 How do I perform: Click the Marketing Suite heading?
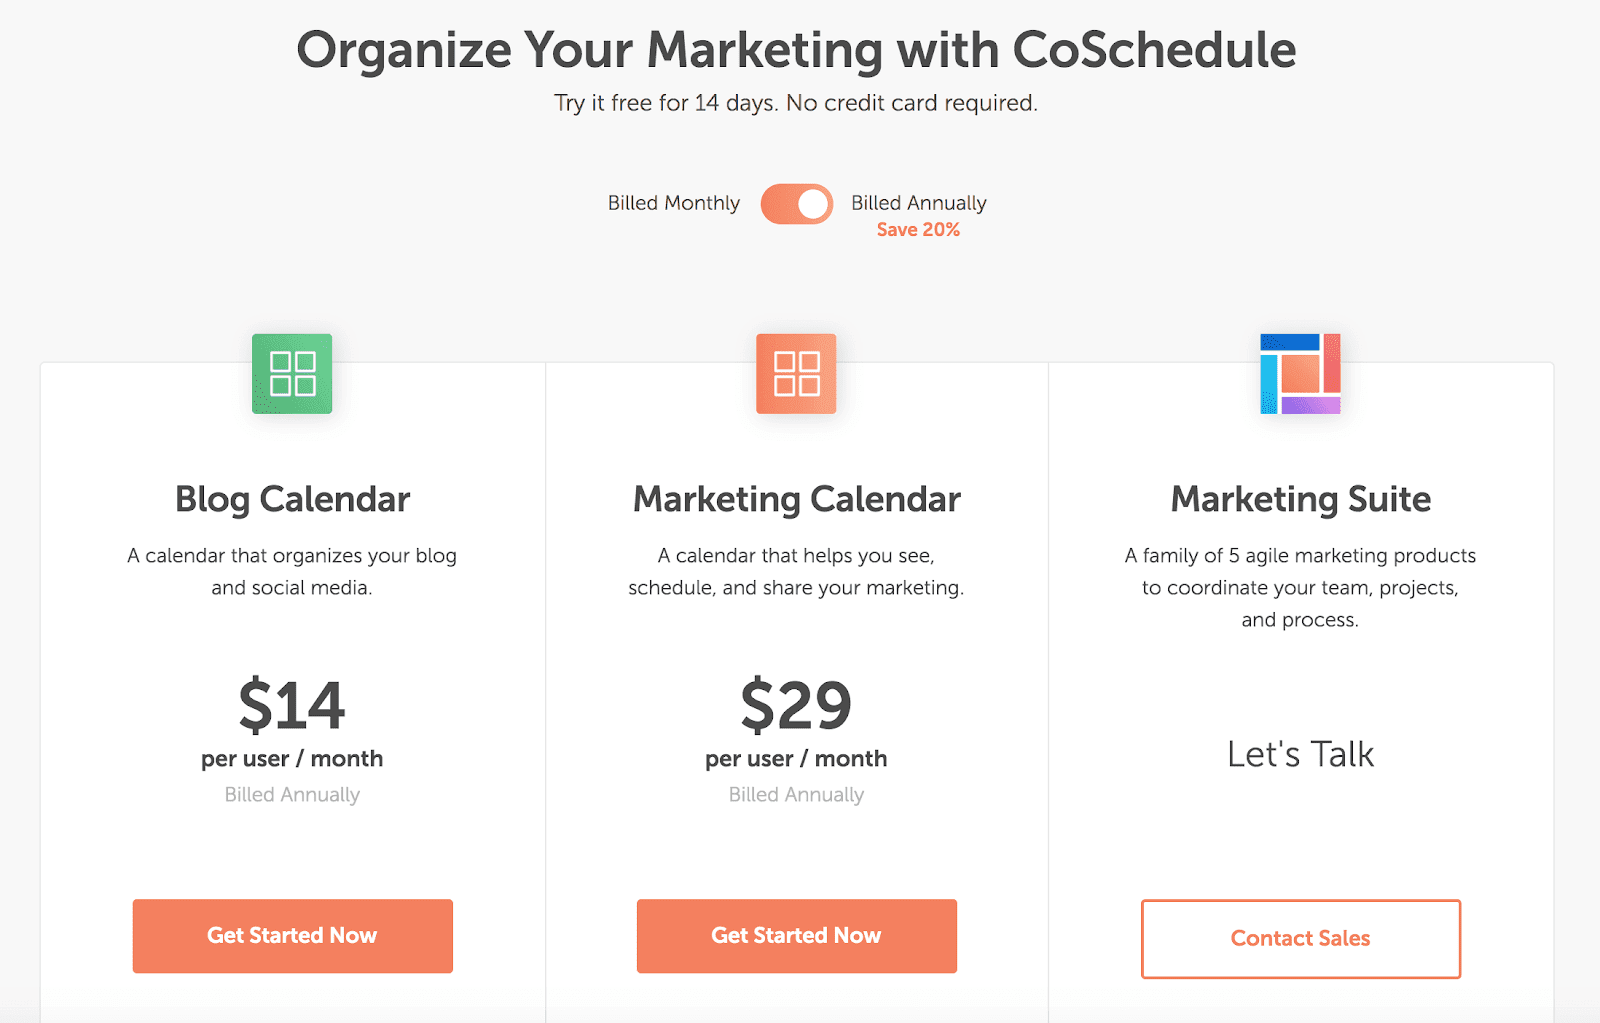(1301, 499)
